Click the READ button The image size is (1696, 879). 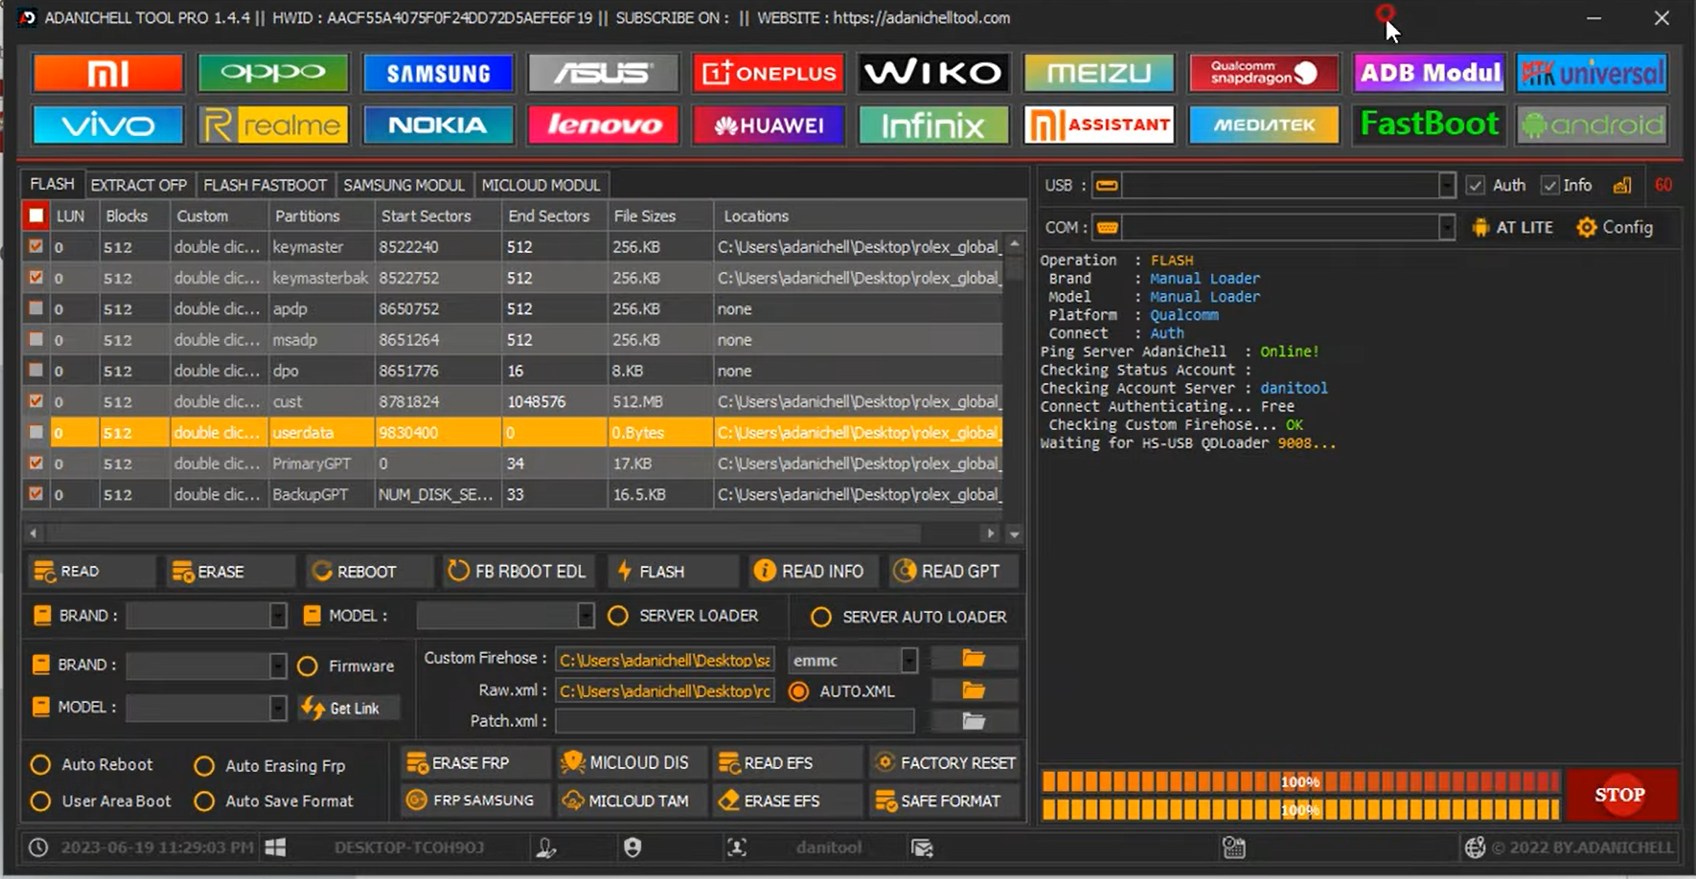point(91,571)
